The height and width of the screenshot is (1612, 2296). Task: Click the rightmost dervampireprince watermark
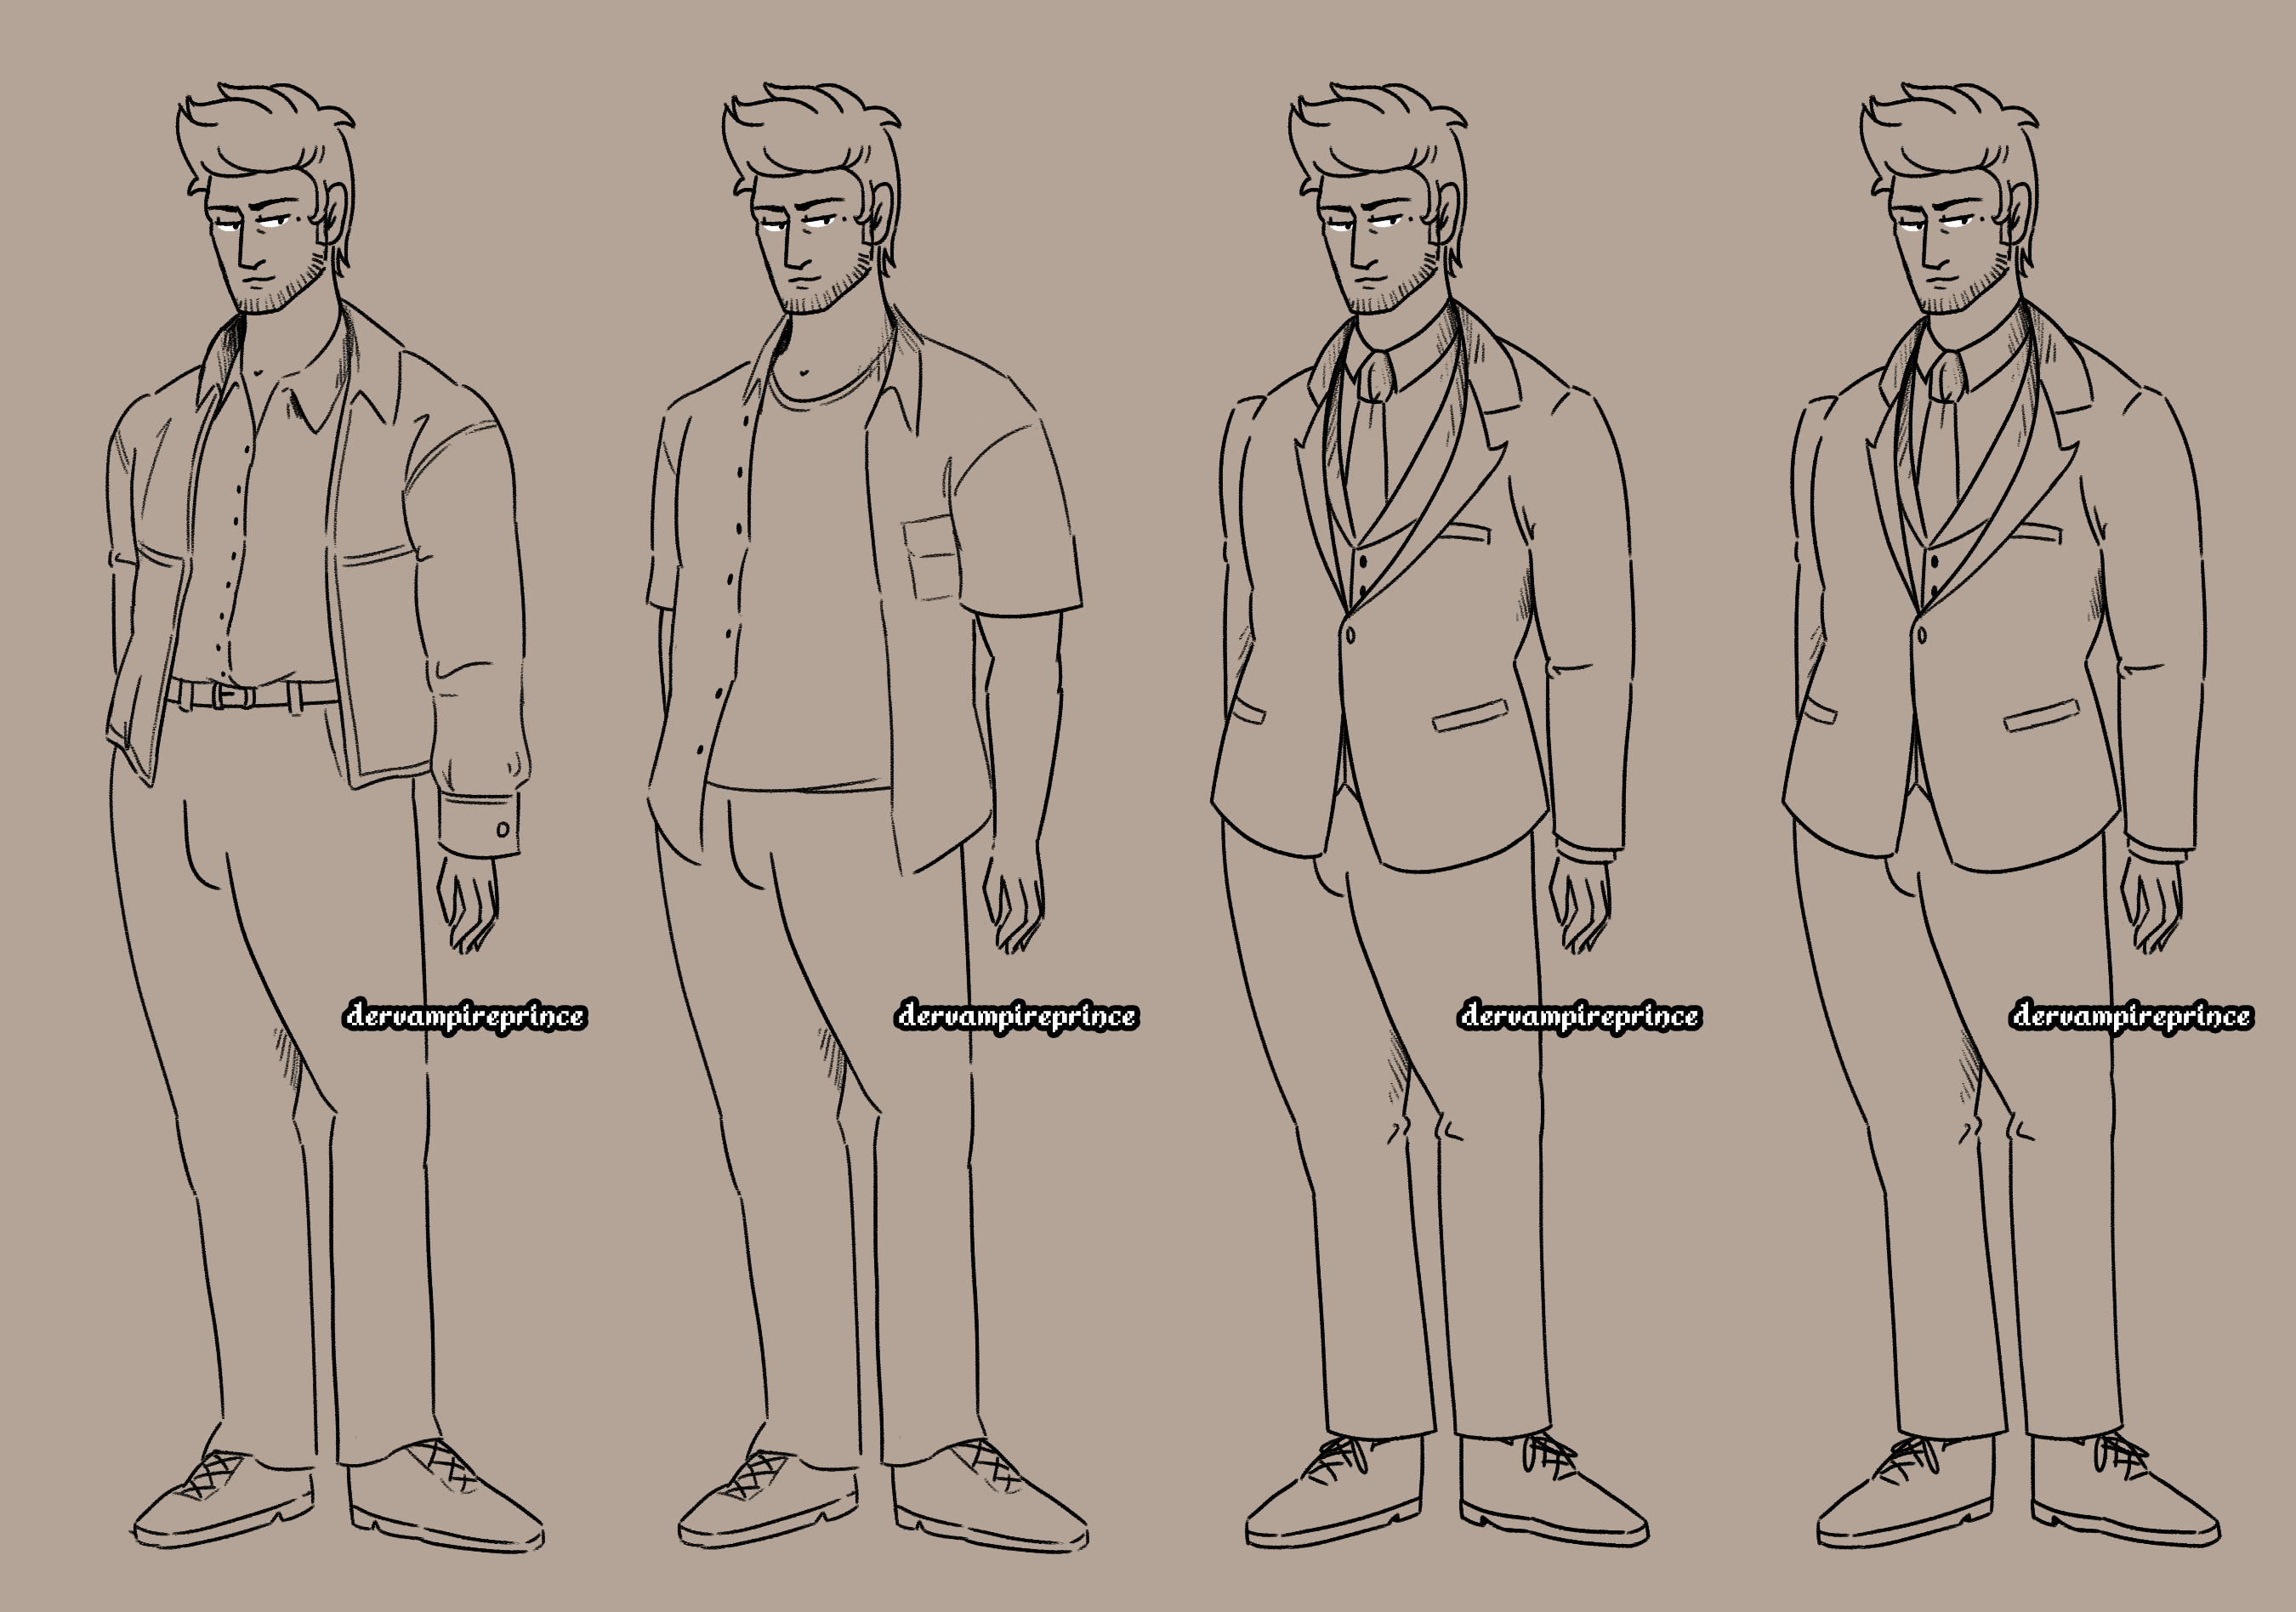pyautogui.click(x=2131, y=1016)
